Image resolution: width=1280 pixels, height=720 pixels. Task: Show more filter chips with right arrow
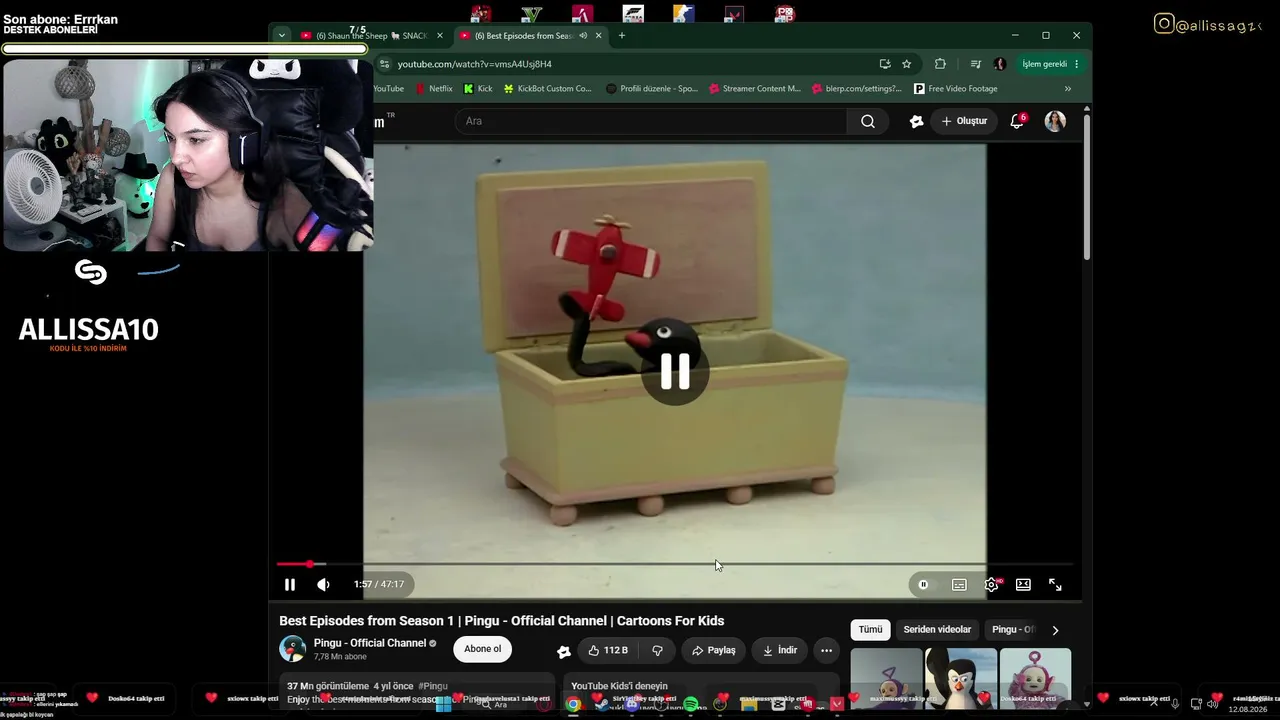tap(1055, 630)
